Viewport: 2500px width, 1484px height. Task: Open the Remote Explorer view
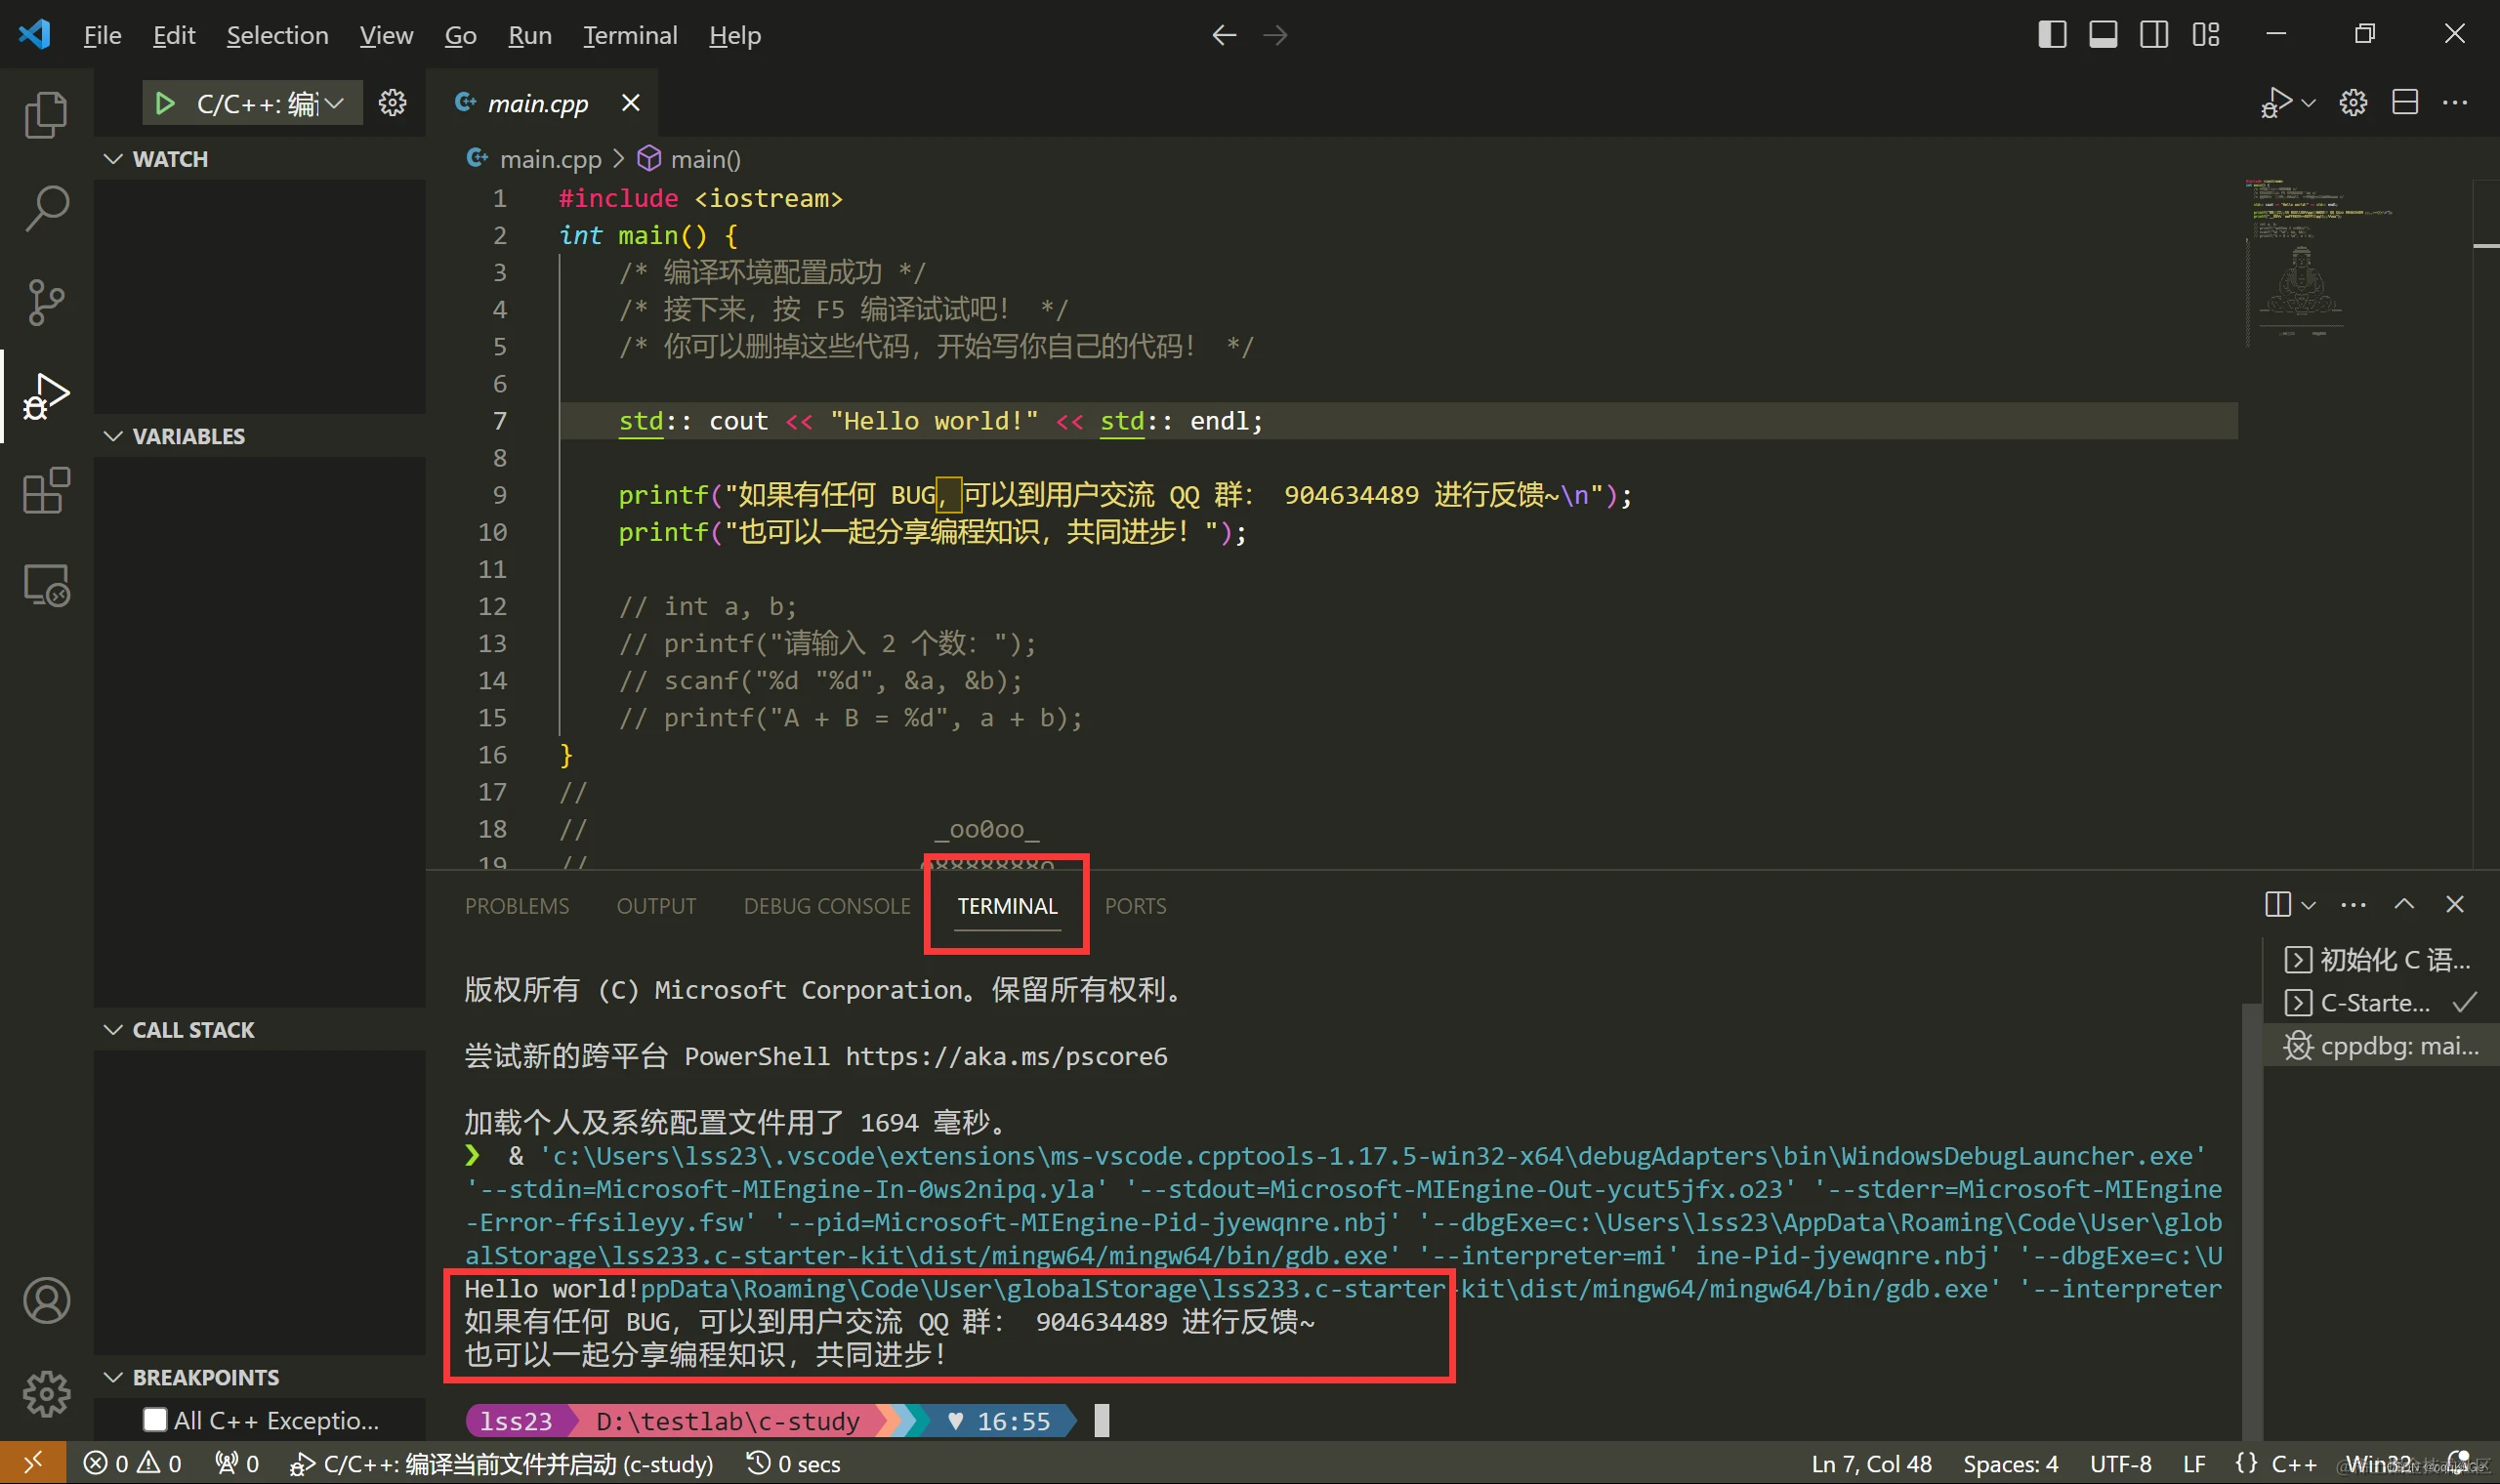point(45,585)
